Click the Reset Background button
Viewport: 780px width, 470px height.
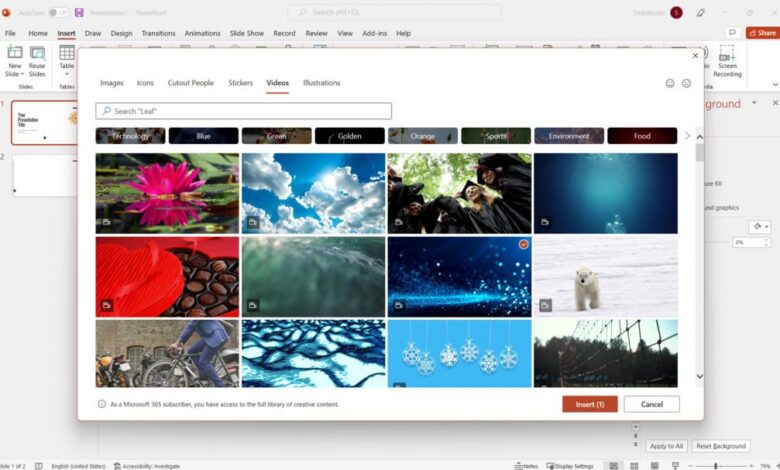[721, 446]
